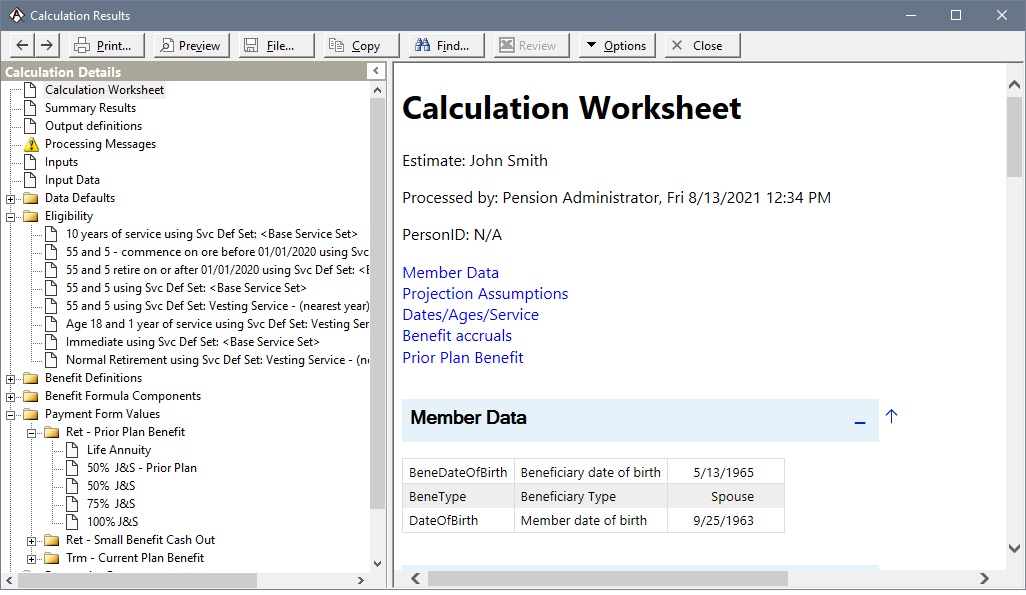Expand Ret - Small Benefit Cash Out
Viewport: 1026px width, 595px height.
tap(32, 540)
